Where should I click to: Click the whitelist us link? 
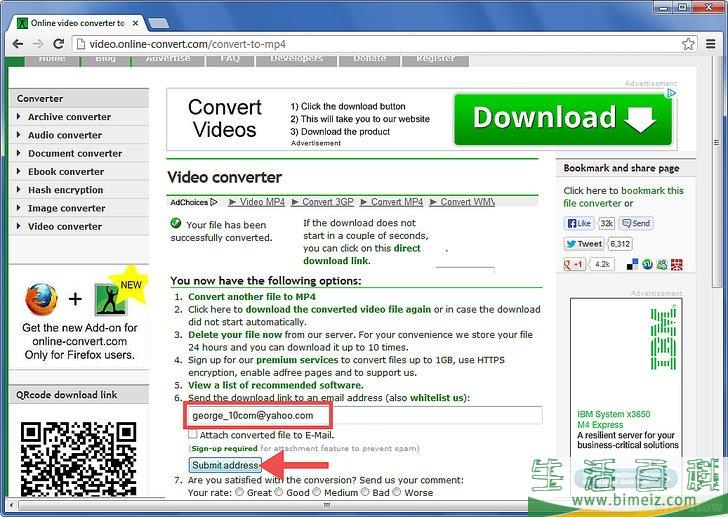[437, 398]
